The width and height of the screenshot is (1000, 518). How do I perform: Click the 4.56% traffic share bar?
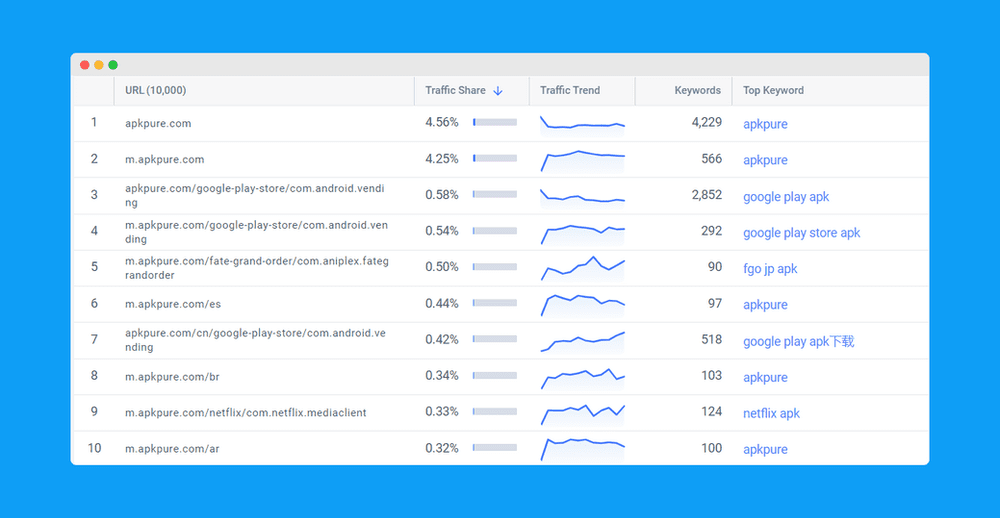pyautogui.click(x=495, y=122)
